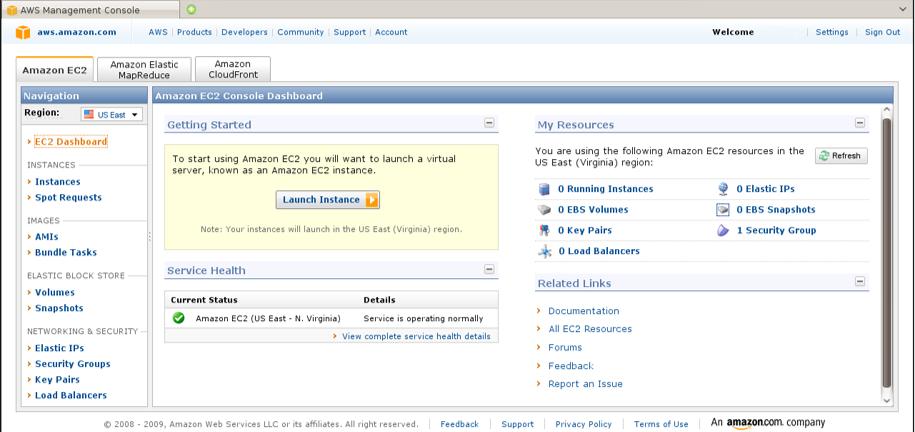
Task: Open the Forums related link
Action: point(565,347)
